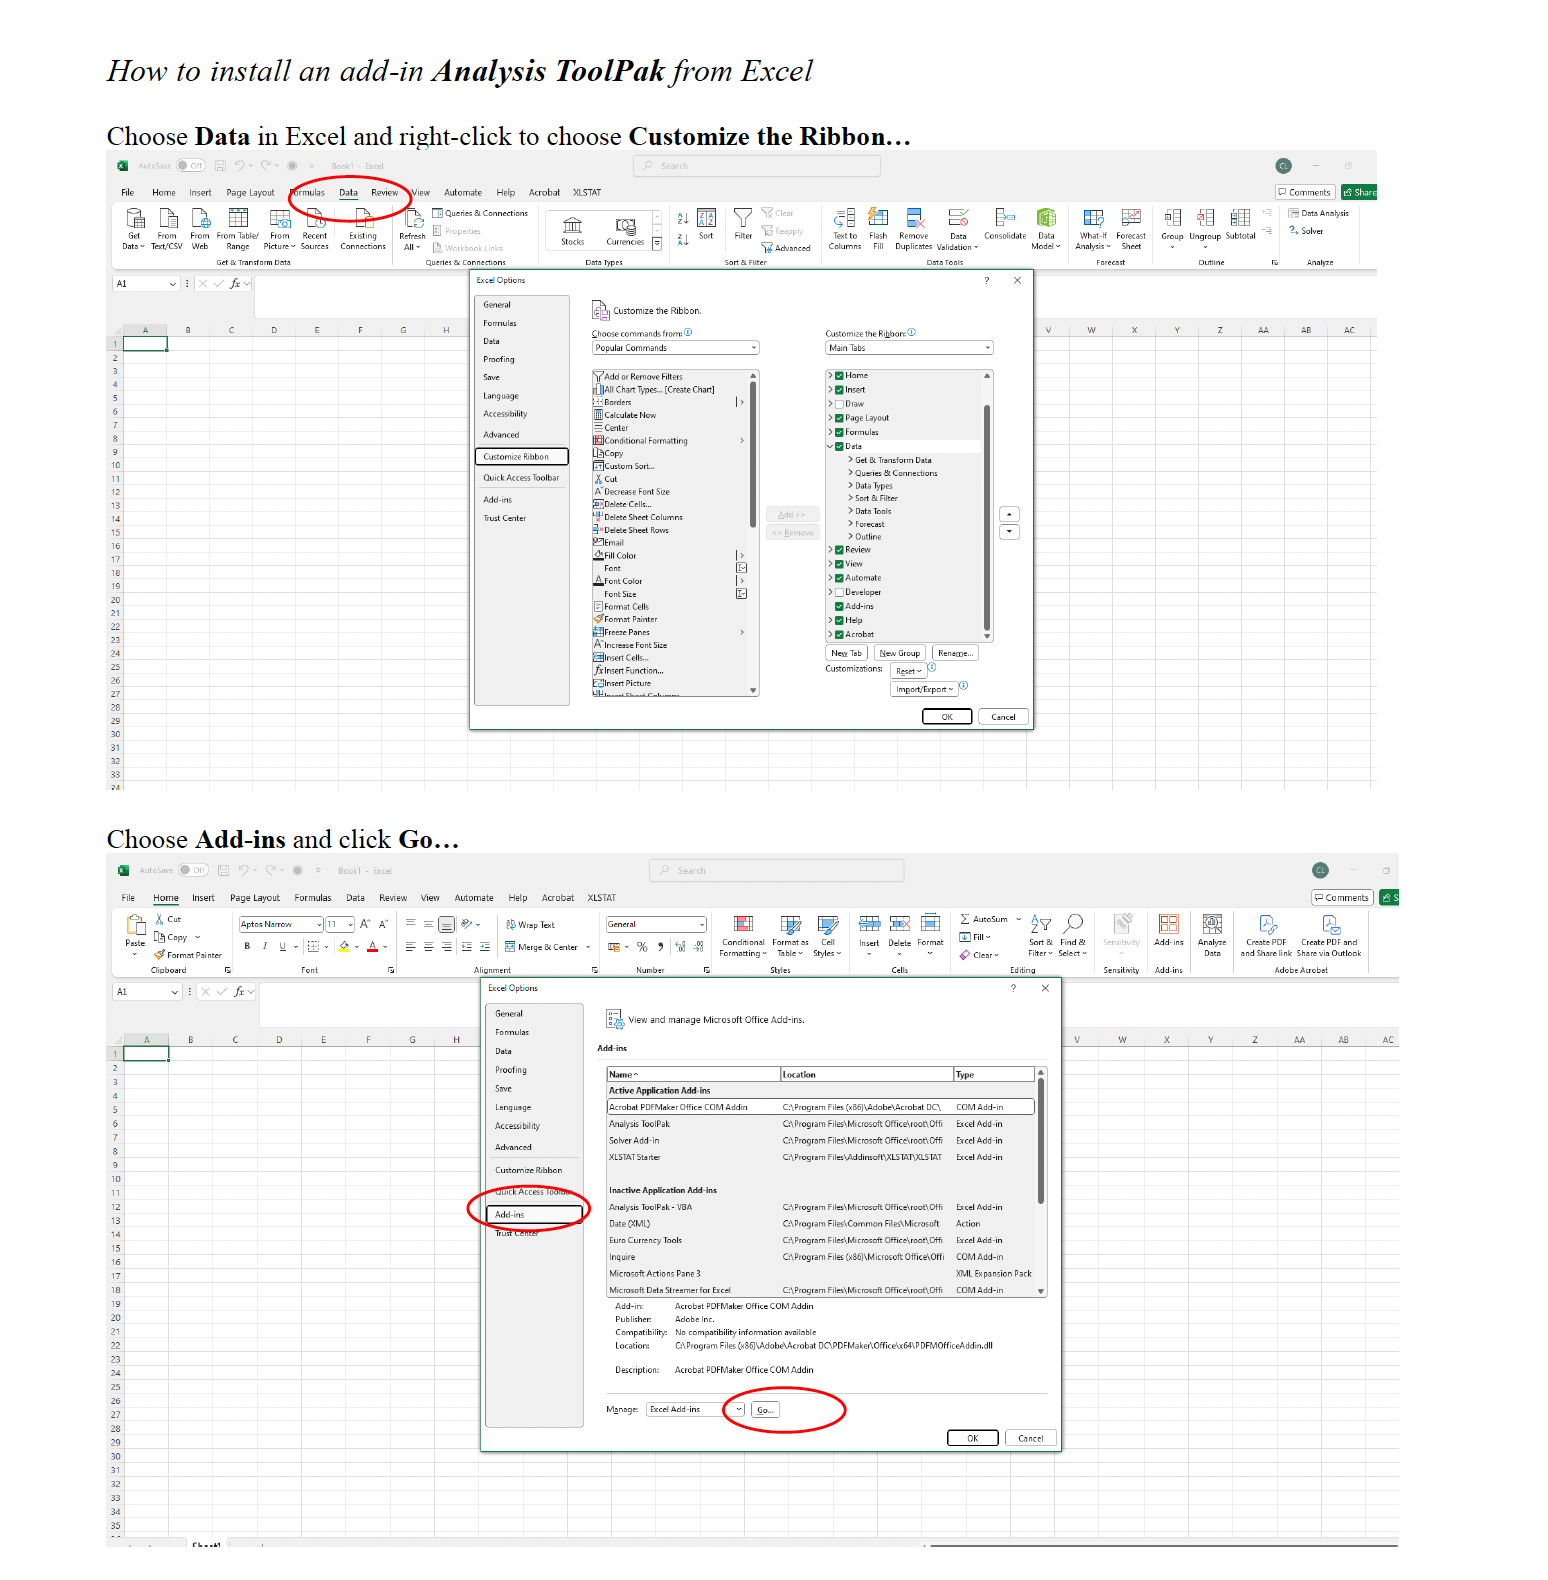
Task: Open Existing Connections in the Data ribbon
Action: pyautogui.click(x=363, y=228)
